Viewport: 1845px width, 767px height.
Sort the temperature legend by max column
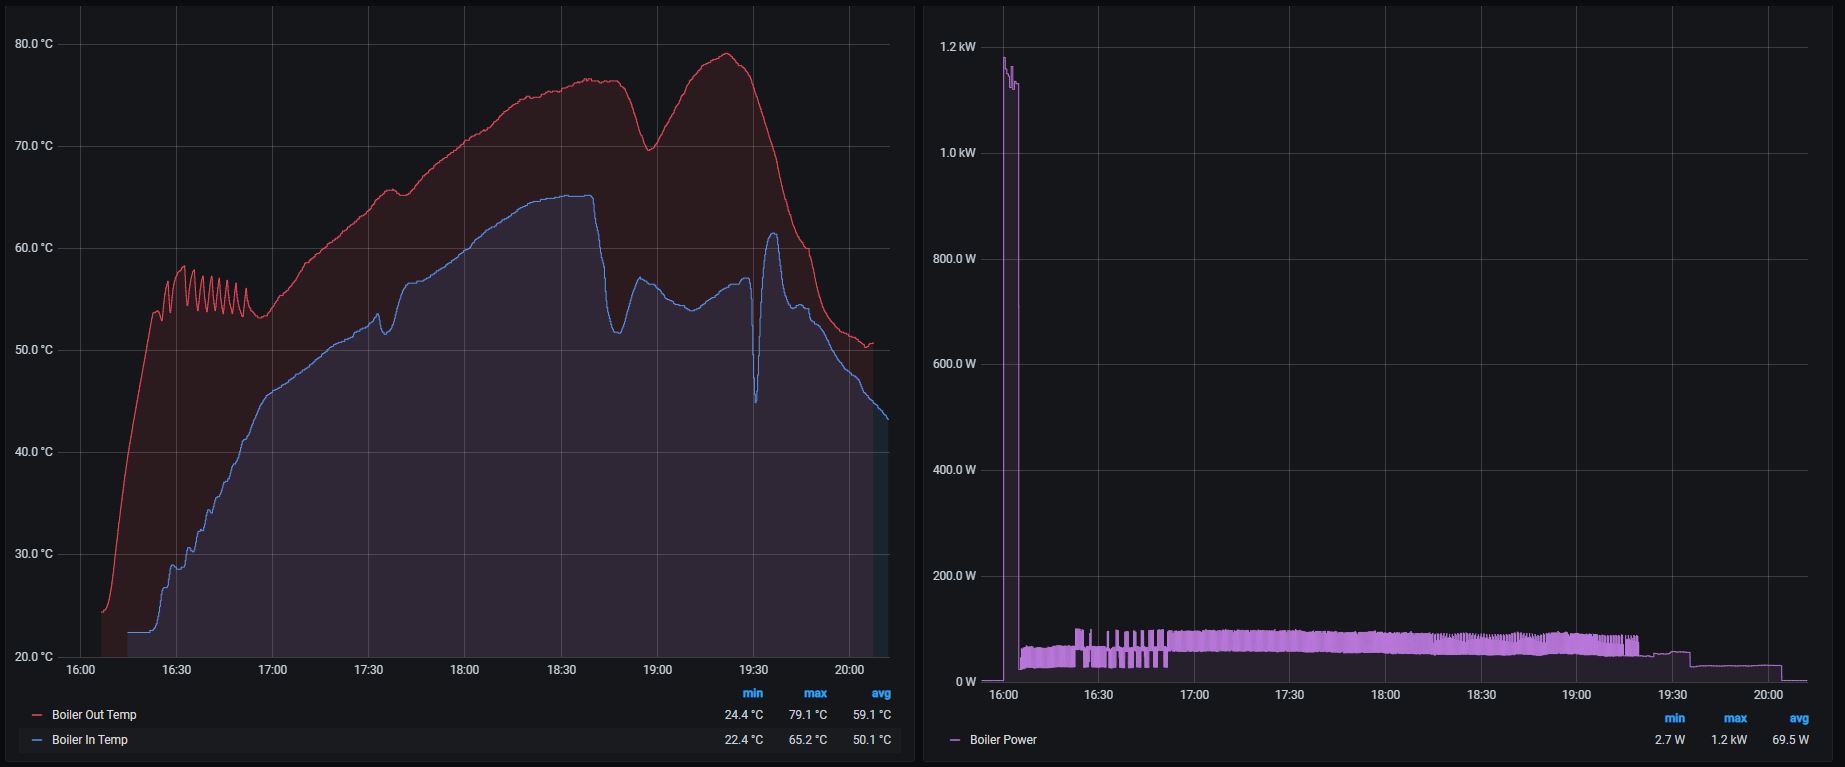coord(815,693)
